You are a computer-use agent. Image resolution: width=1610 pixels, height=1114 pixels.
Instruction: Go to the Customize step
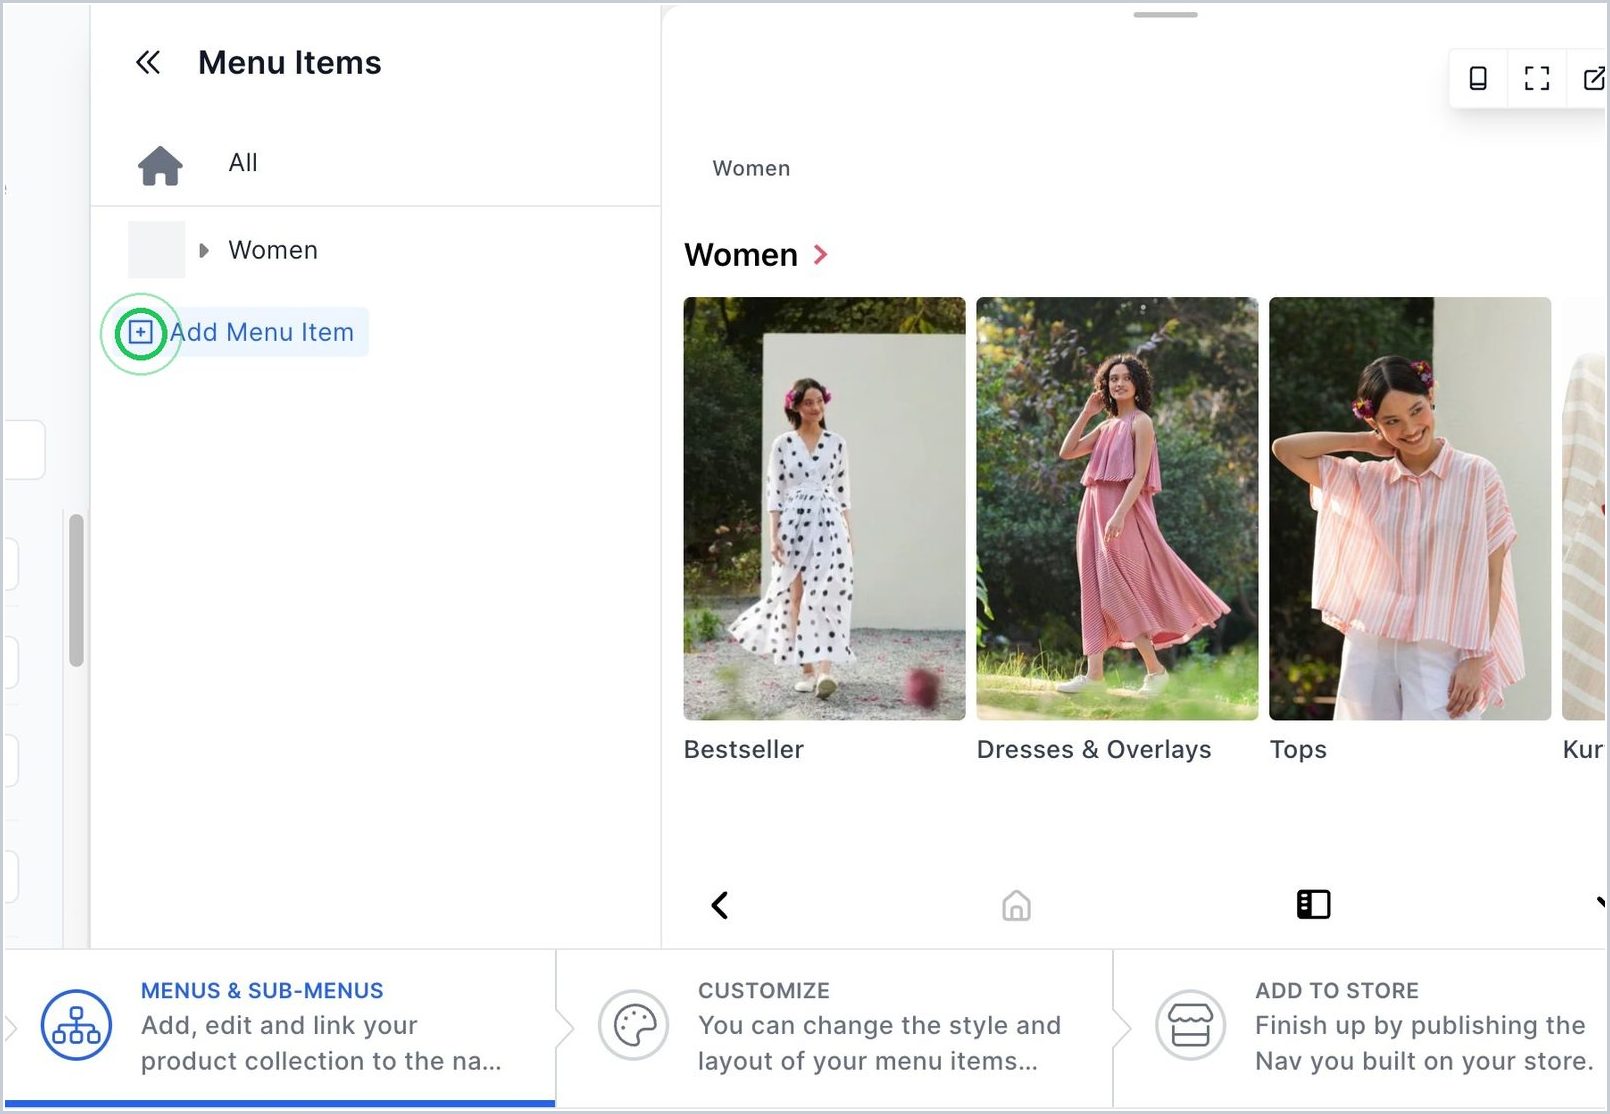click(x=834, y=1028)
